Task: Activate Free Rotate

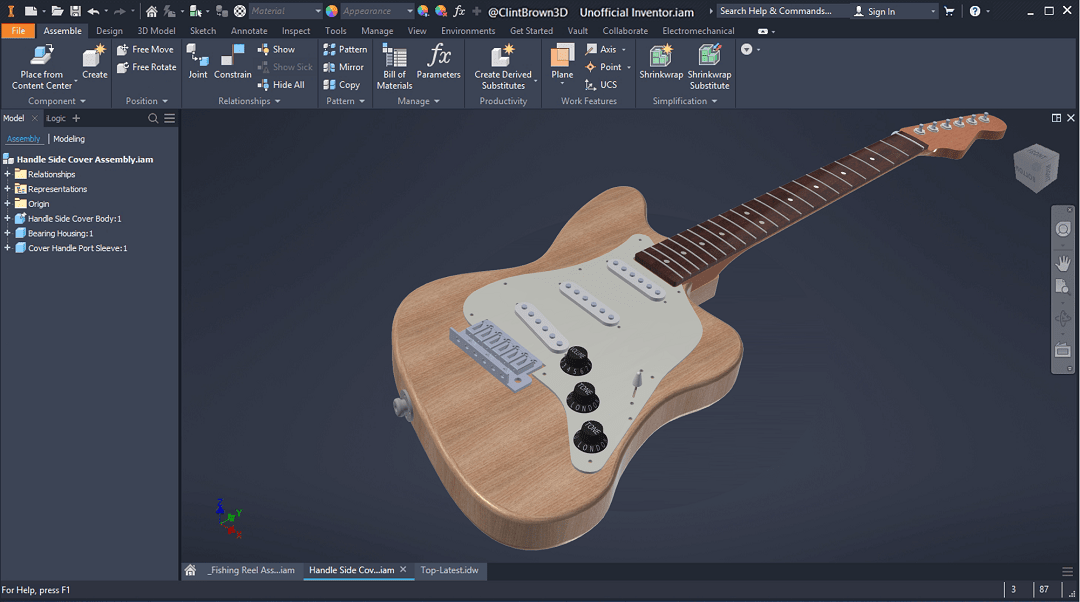Action: 146,67
